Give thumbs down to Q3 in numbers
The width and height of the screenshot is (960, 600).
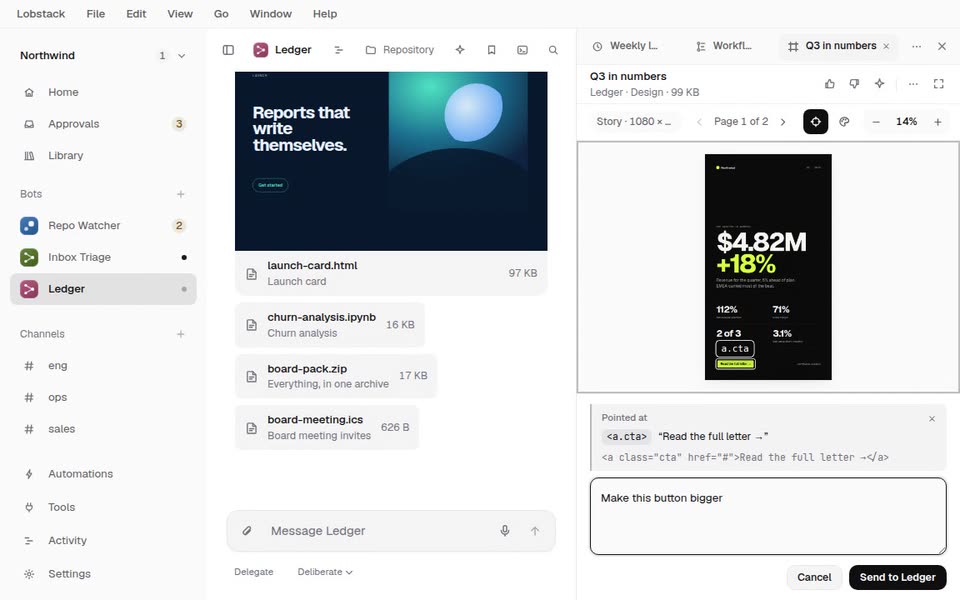(854, 84)
